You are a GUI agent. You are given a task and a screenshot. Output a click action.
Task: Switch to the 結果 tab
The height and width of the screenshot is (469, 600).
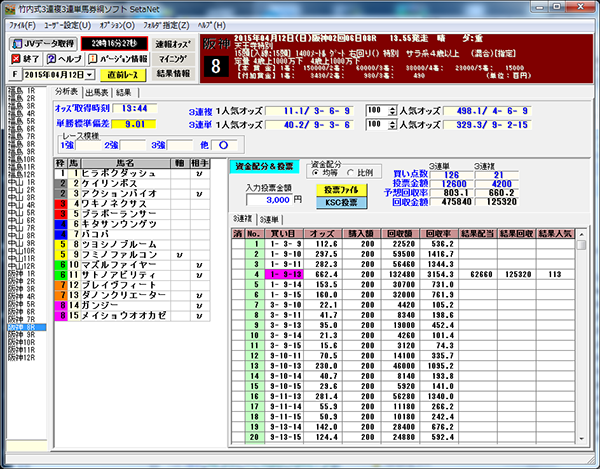pyautogui.click(x=124, y=93)
